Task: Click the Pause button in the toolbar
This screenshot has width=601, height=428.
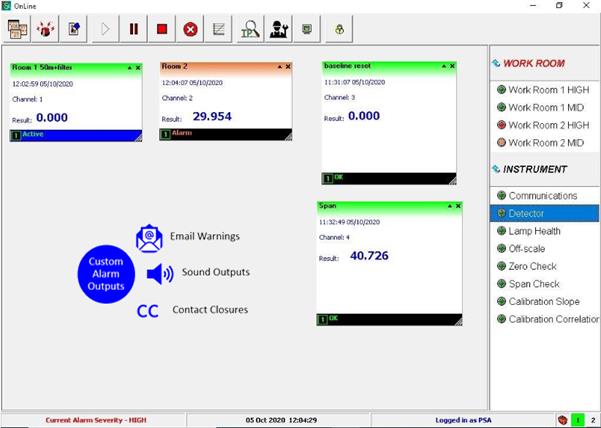Action: click(133, 29)
